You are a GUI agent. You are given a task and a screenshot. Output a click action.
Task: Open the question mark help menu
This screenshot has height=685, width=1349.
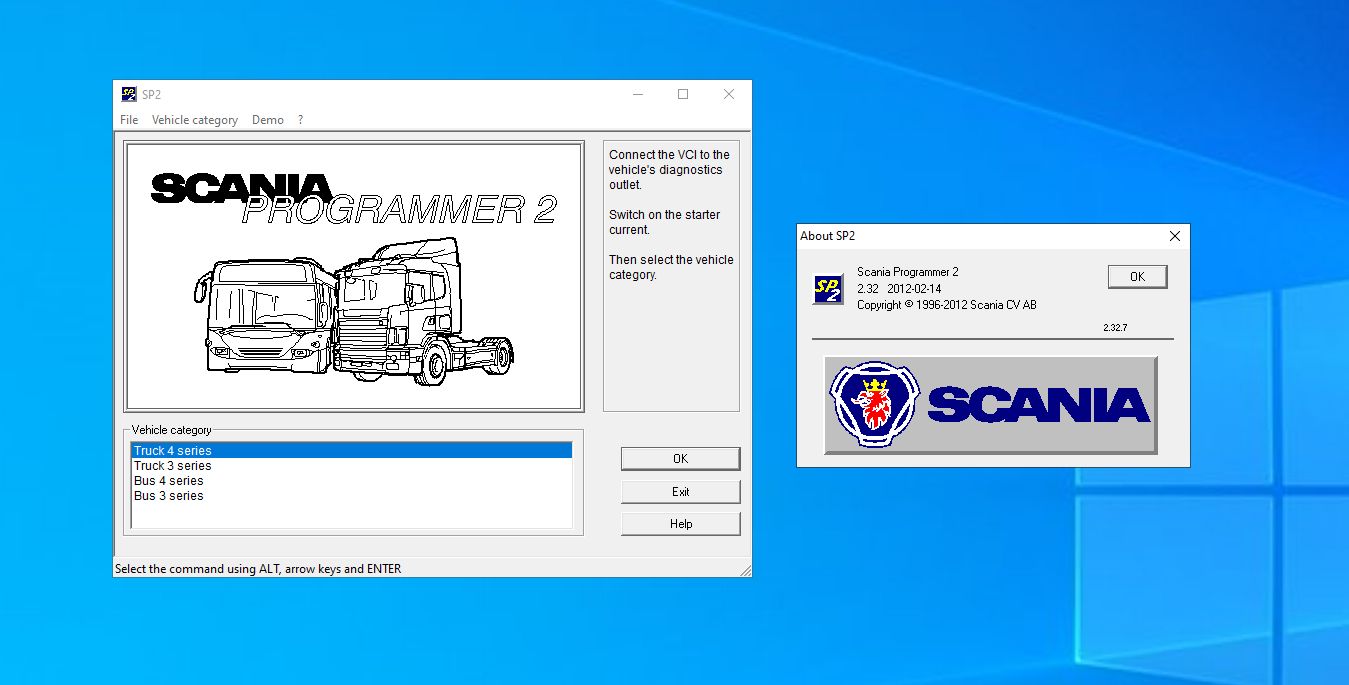click(x=300, y=120)
